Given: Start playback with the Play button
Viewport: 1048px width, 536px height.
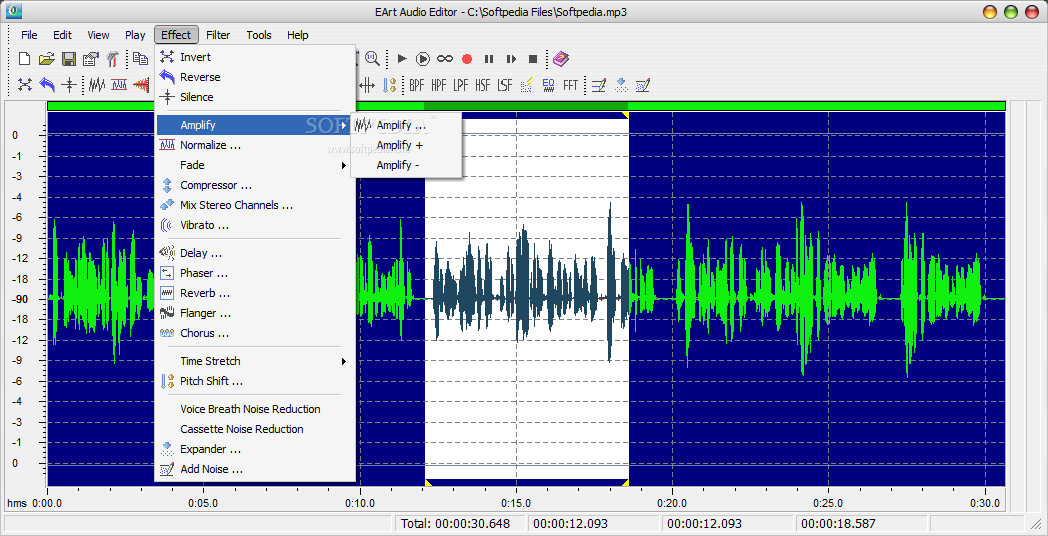Looking at the screenshot, I should click(x=402, y=59).
